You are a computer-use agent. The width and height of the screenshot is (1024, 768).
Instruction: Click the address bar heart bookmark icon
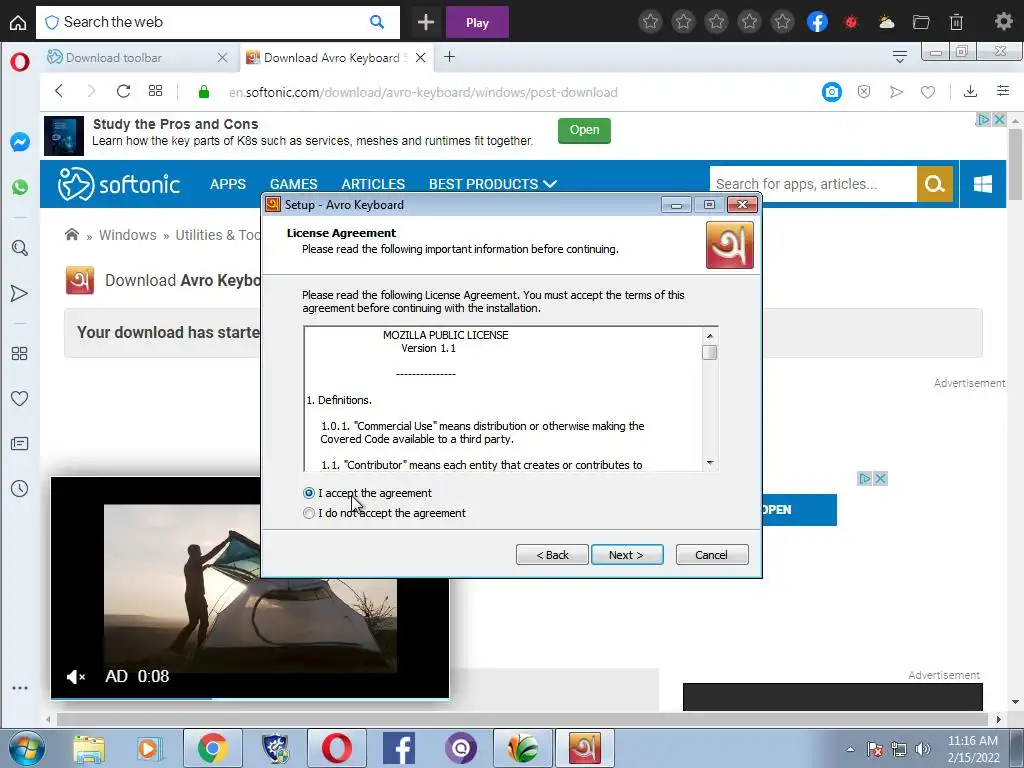928,92
